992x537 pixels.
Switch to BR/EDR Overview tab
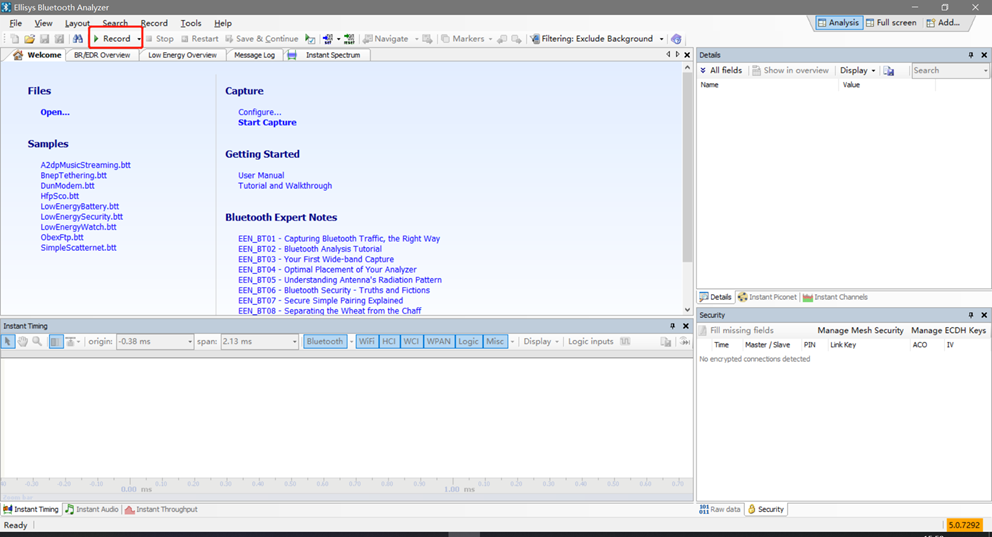[102, 55]
